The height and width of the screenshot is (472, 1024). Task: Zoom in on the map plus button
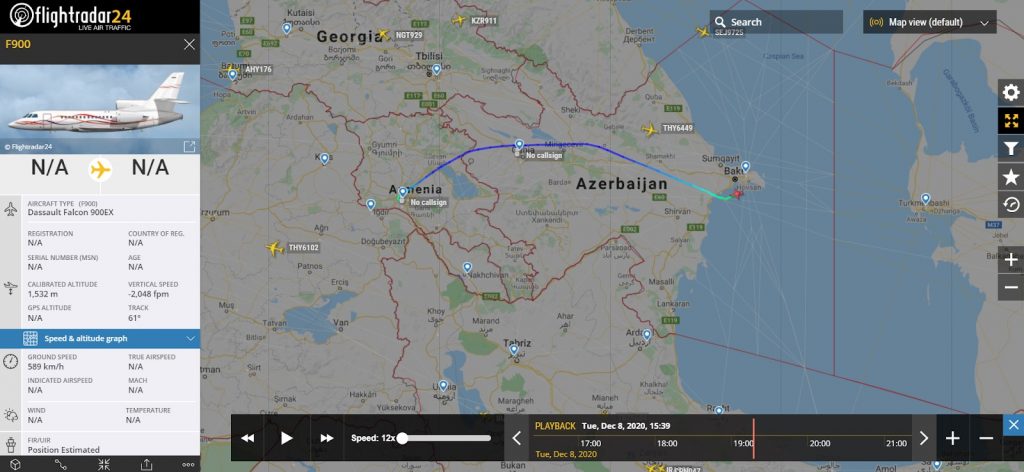1010,260
